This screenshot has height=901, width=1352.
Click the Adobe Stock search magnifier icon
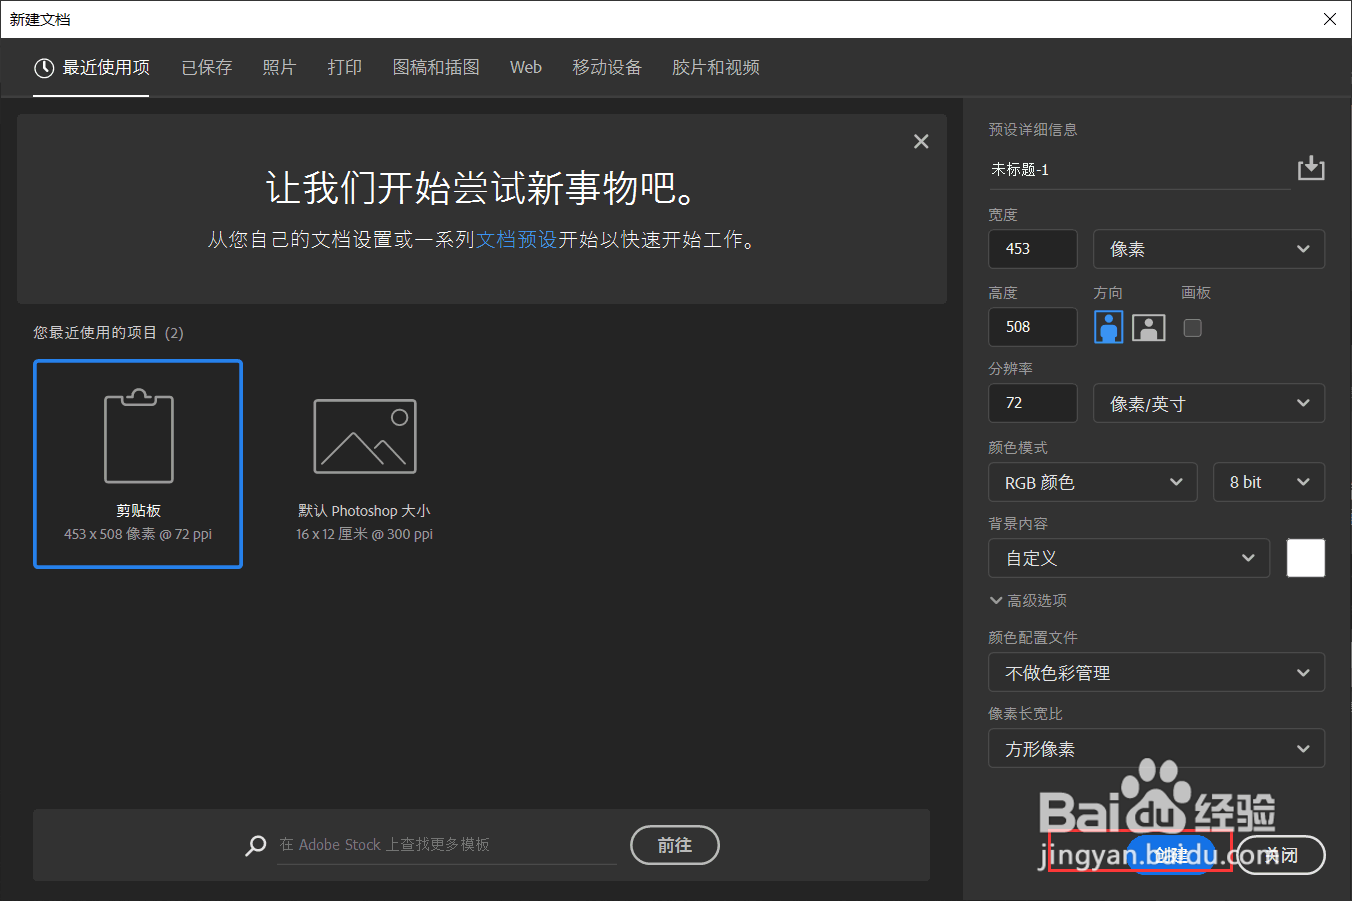pyautogui.click(x=256, y=845)
